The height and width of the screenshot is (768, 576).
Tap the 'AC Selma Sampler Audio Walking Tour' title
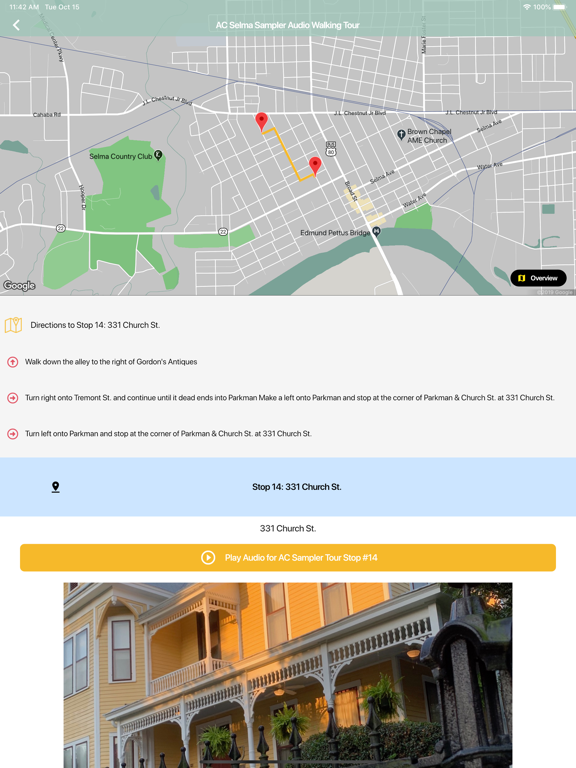[x=288, y=25]
